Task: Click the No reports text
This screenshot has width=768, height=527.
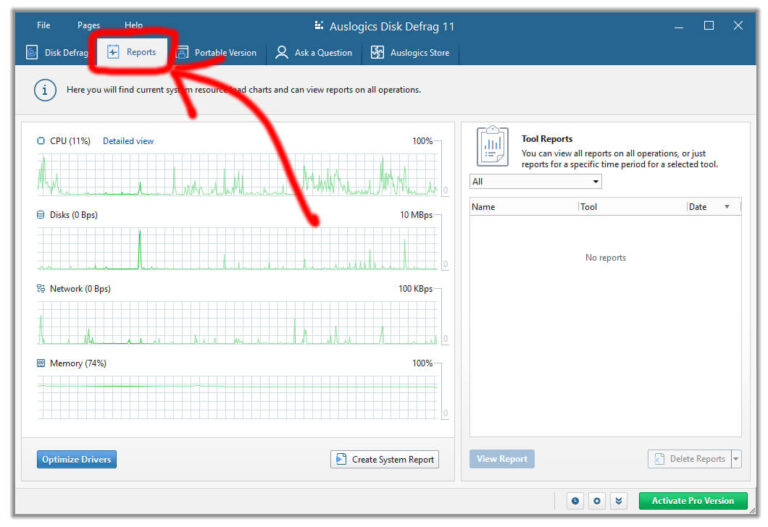Action: point(605,258)
